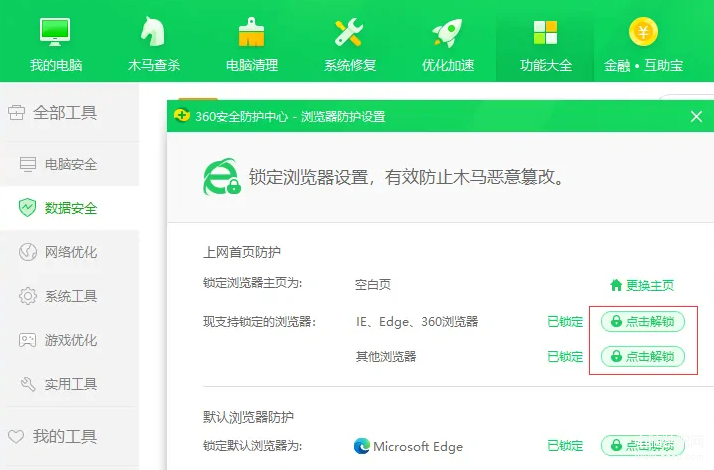Click the Microsoft Edge text

pyautogui.click(x=418, y=446)
